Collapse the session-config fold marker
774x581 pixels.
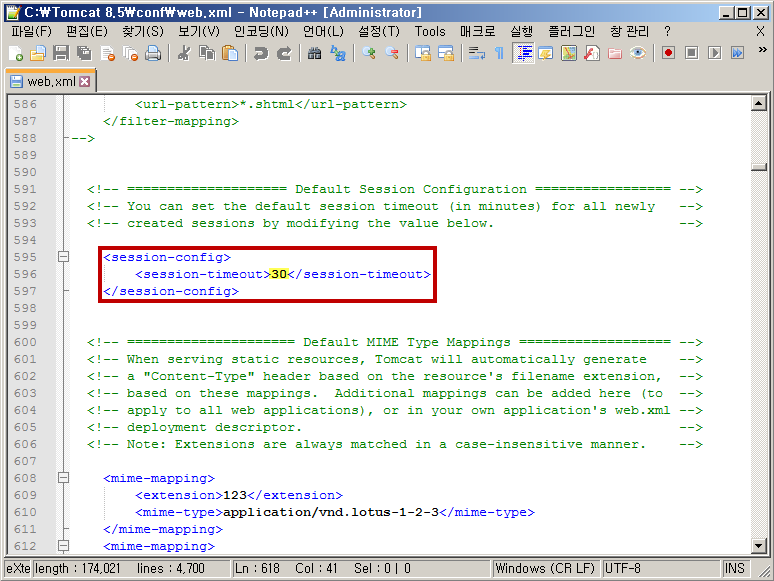point(64,257)
